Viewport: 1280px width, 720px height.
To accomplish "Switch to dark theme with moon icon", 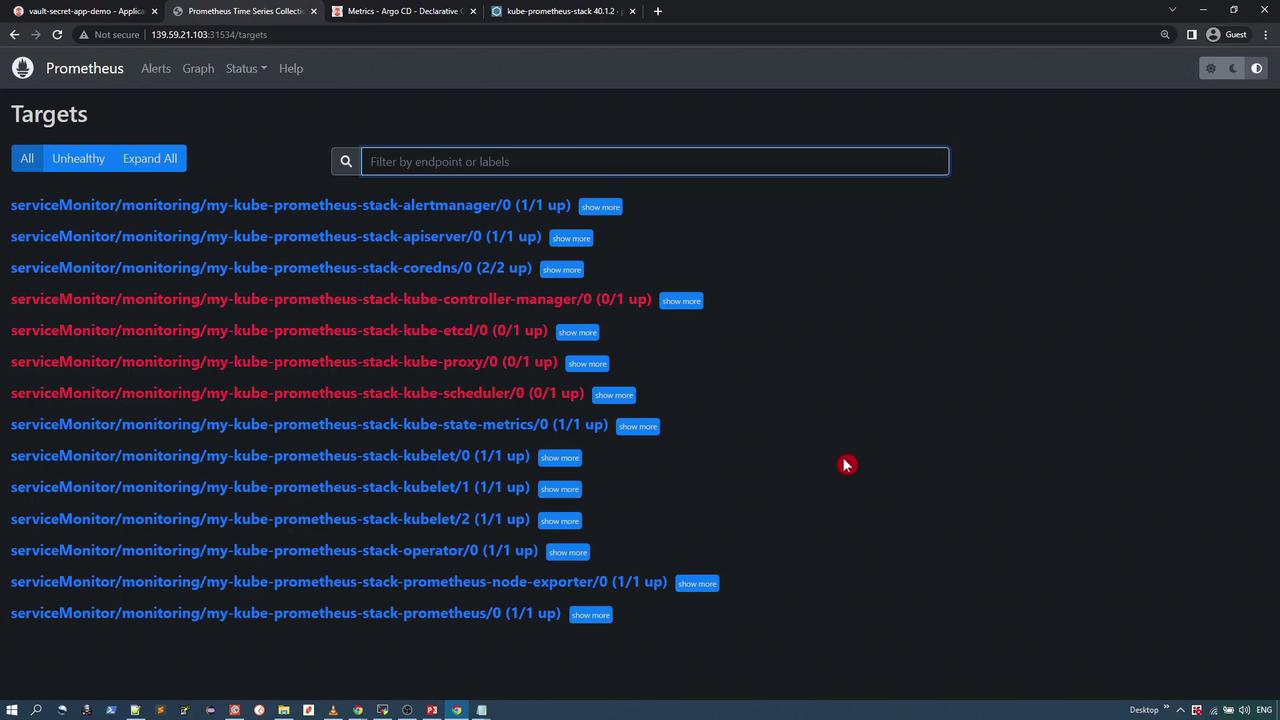I will [x=1233, y=68].
